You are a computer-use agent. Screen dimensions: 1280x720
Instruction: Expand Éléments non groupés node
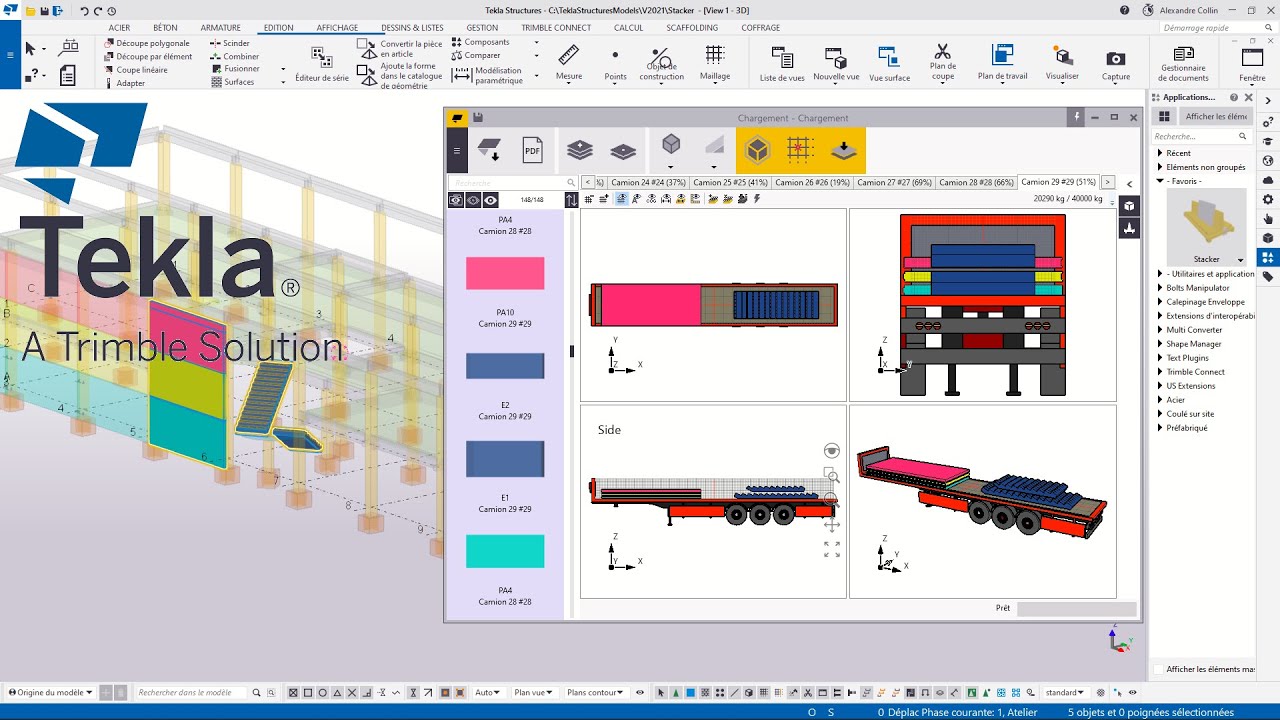tap(1160, 167)
